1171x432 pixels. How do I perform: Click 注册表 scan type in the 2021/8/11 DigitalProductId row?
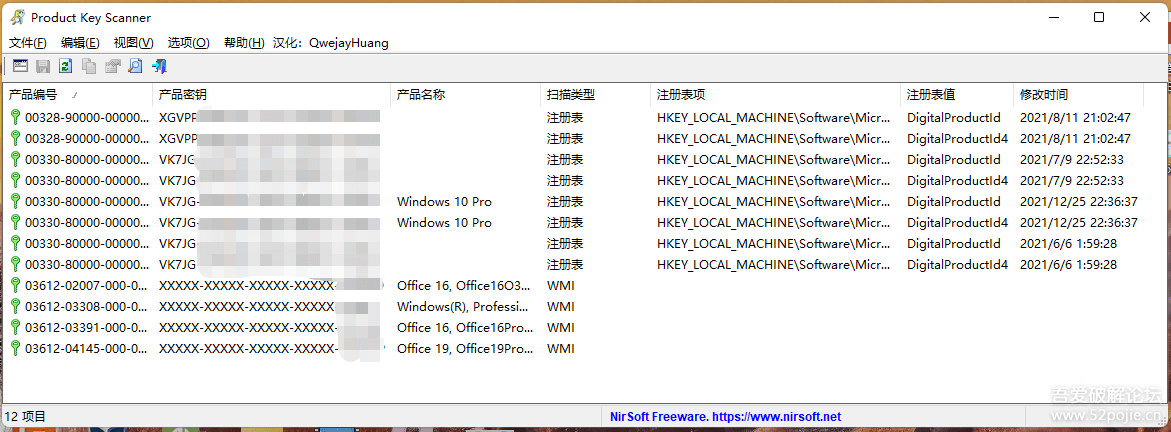(565, 117)
